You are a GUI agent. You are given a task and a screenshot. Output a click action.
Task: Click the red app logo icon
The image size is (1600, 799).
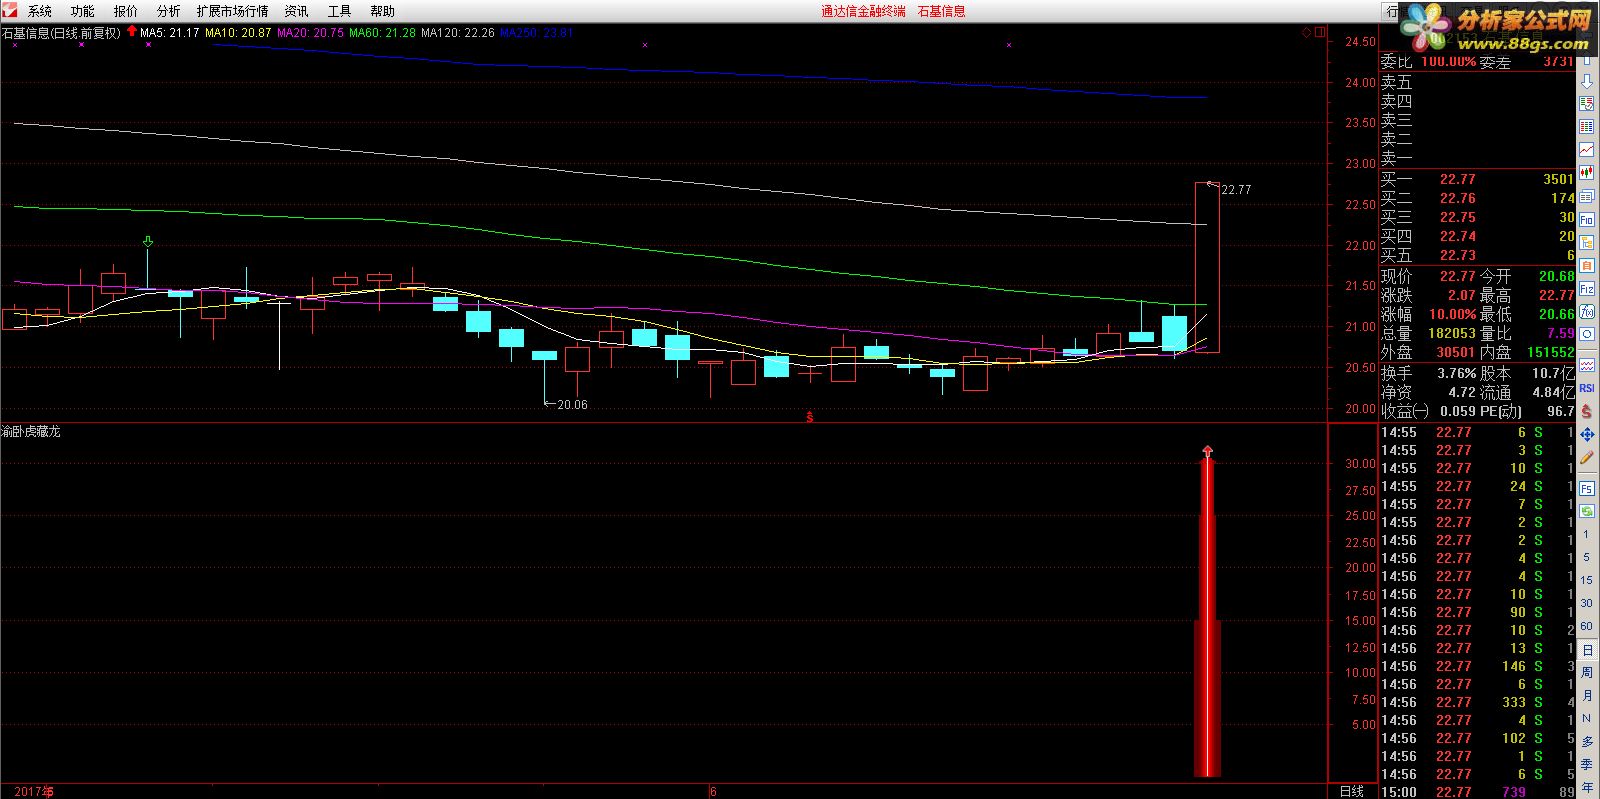[x=10, y=11]
